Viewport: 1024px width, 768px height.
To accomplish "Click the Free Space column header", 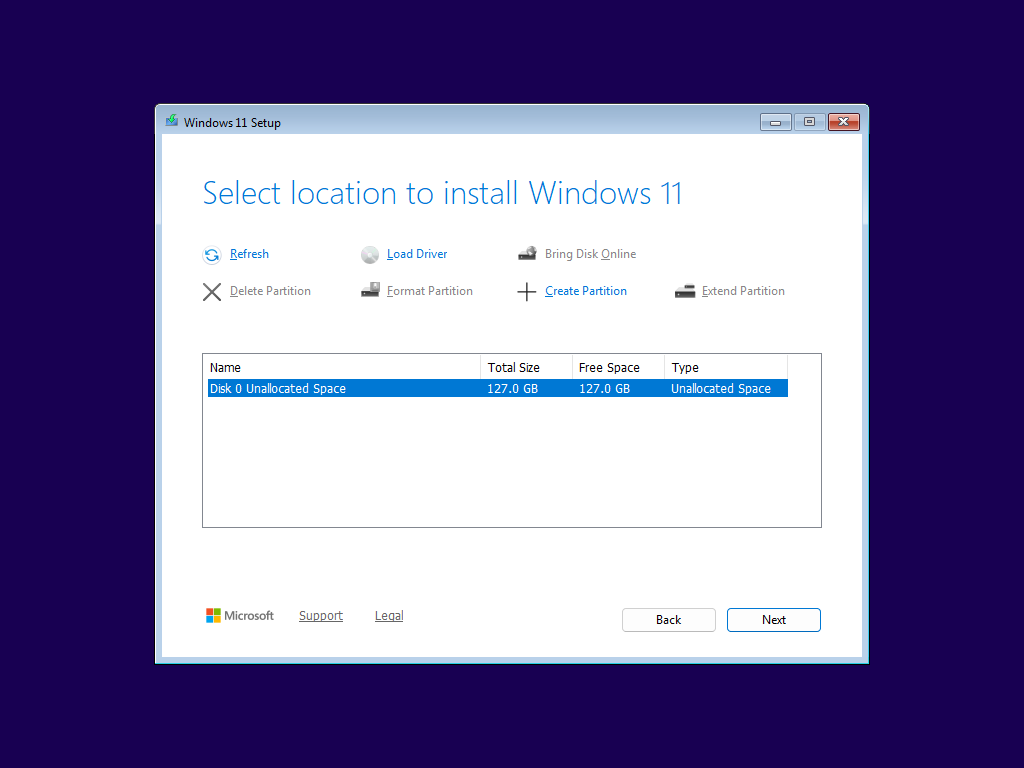I will pos(618,368).
